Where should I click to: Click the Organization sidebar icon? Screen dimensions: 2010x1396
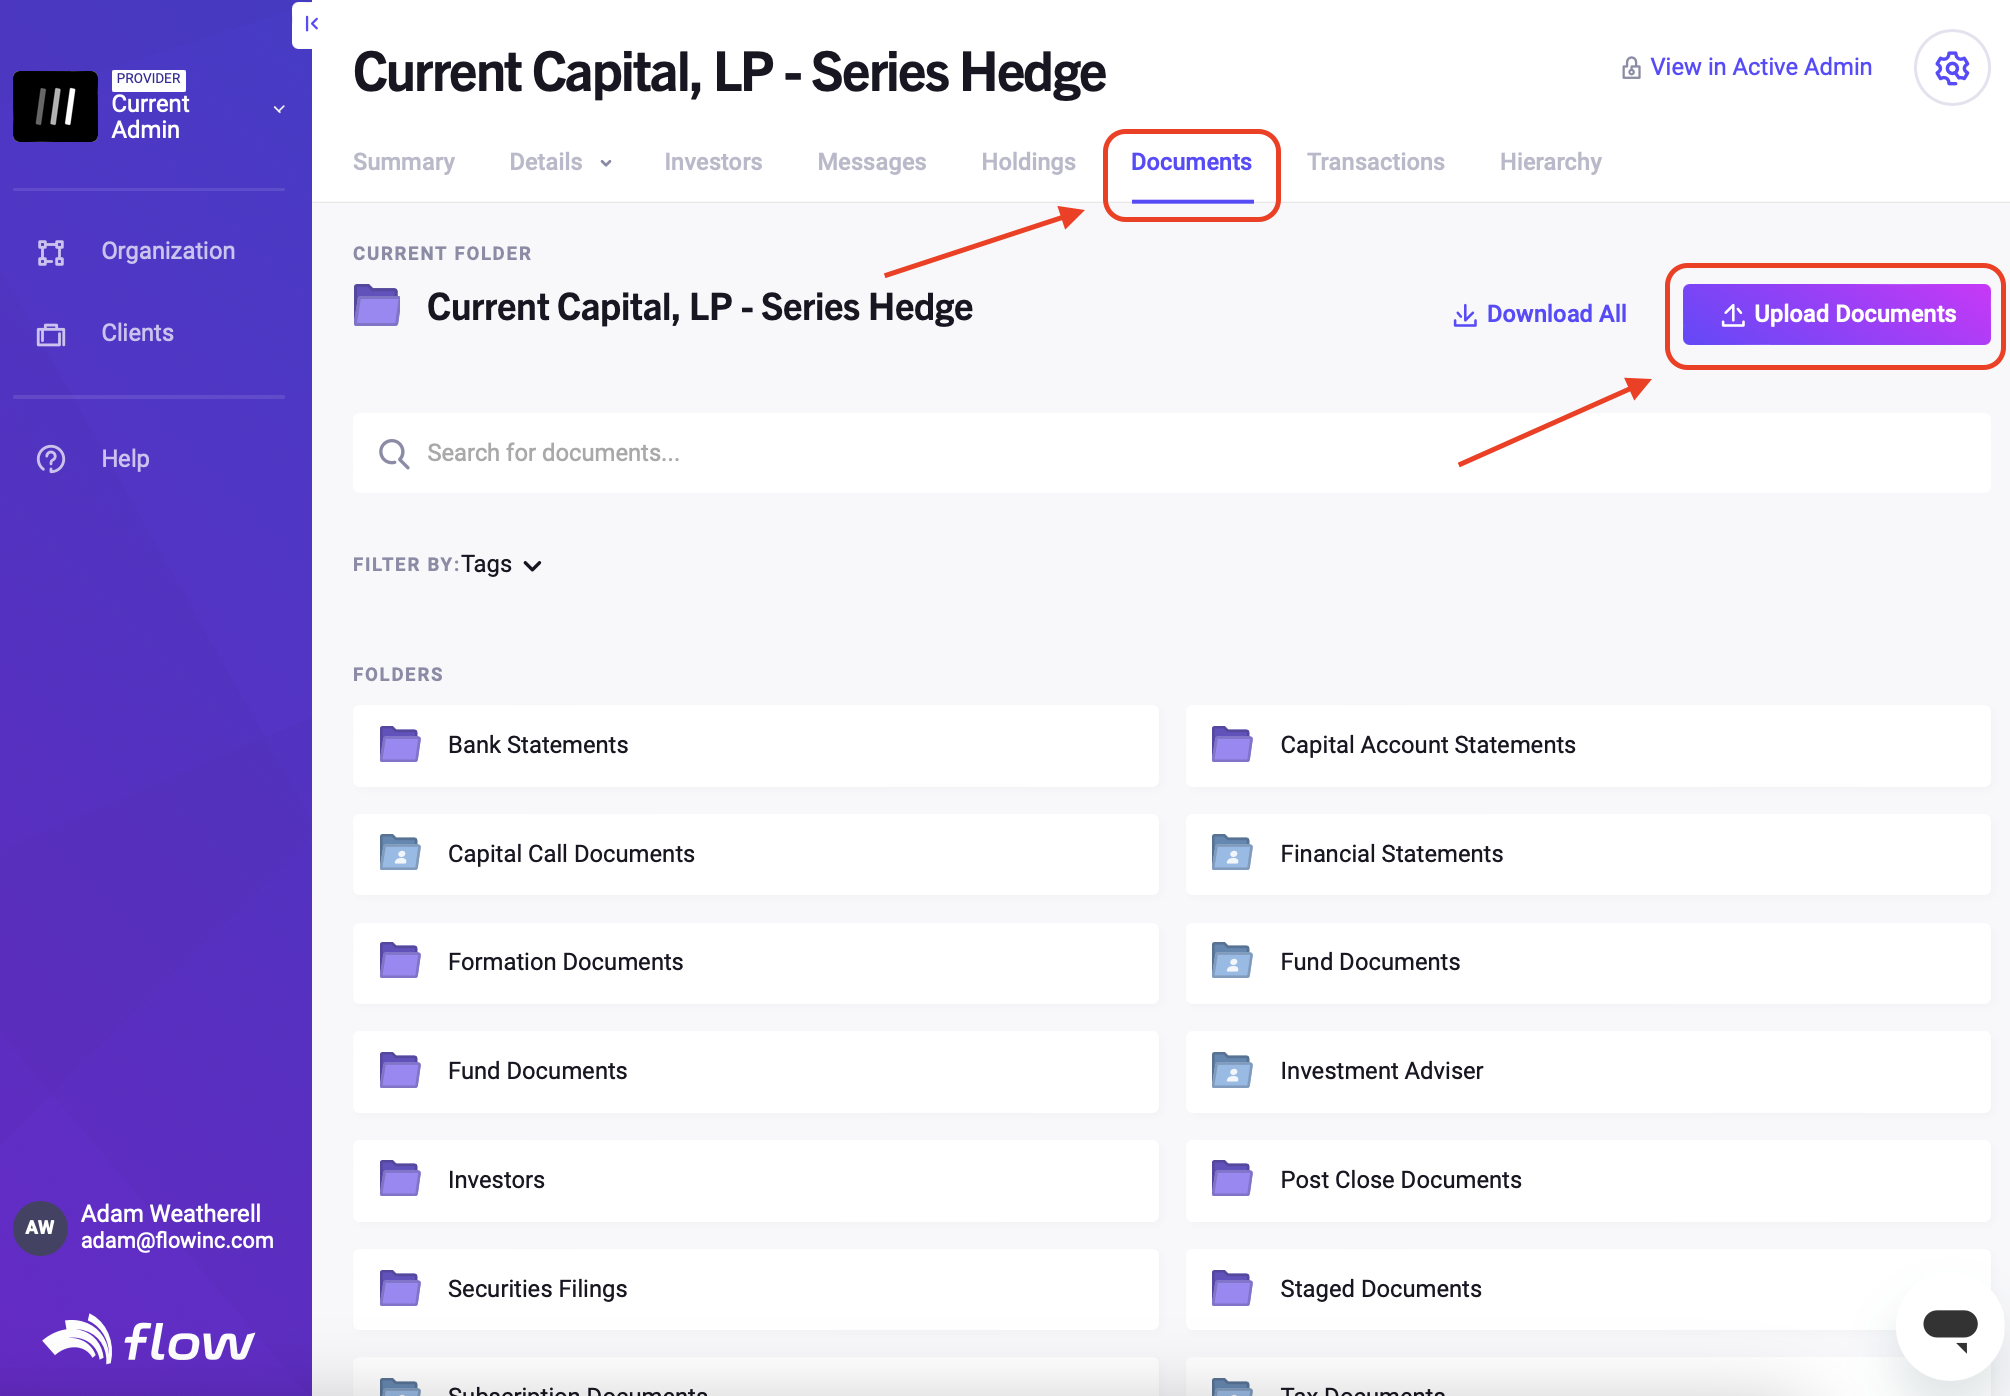(x=51, y=252)
